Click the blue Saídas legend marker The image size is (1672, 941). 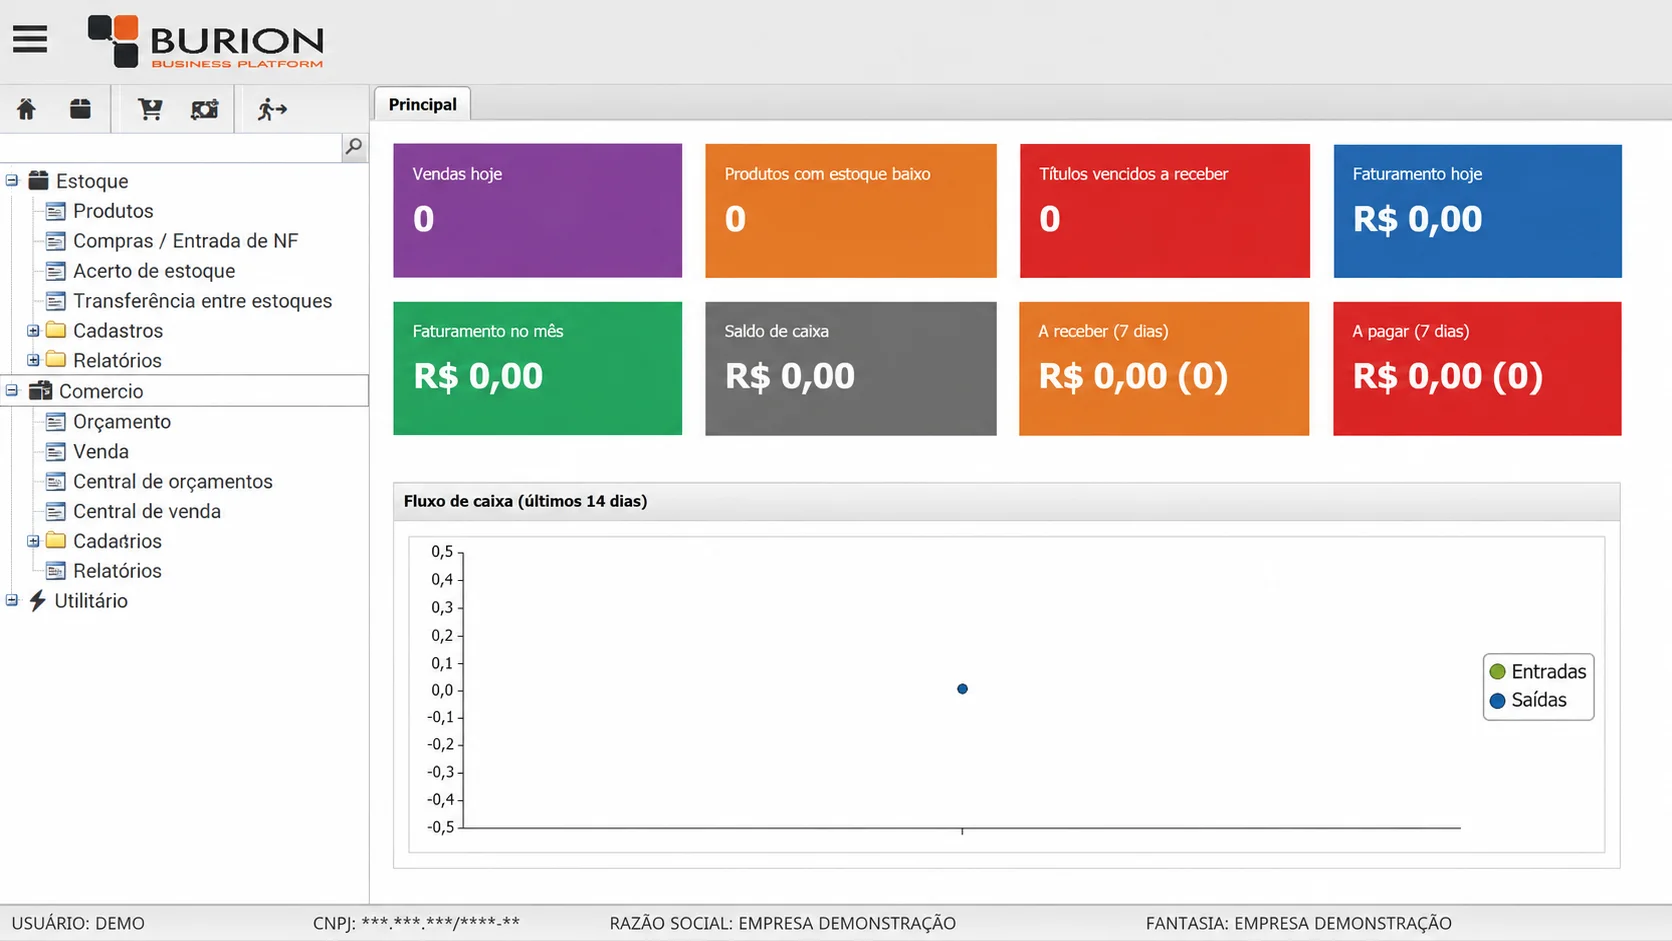[1497, 700]
